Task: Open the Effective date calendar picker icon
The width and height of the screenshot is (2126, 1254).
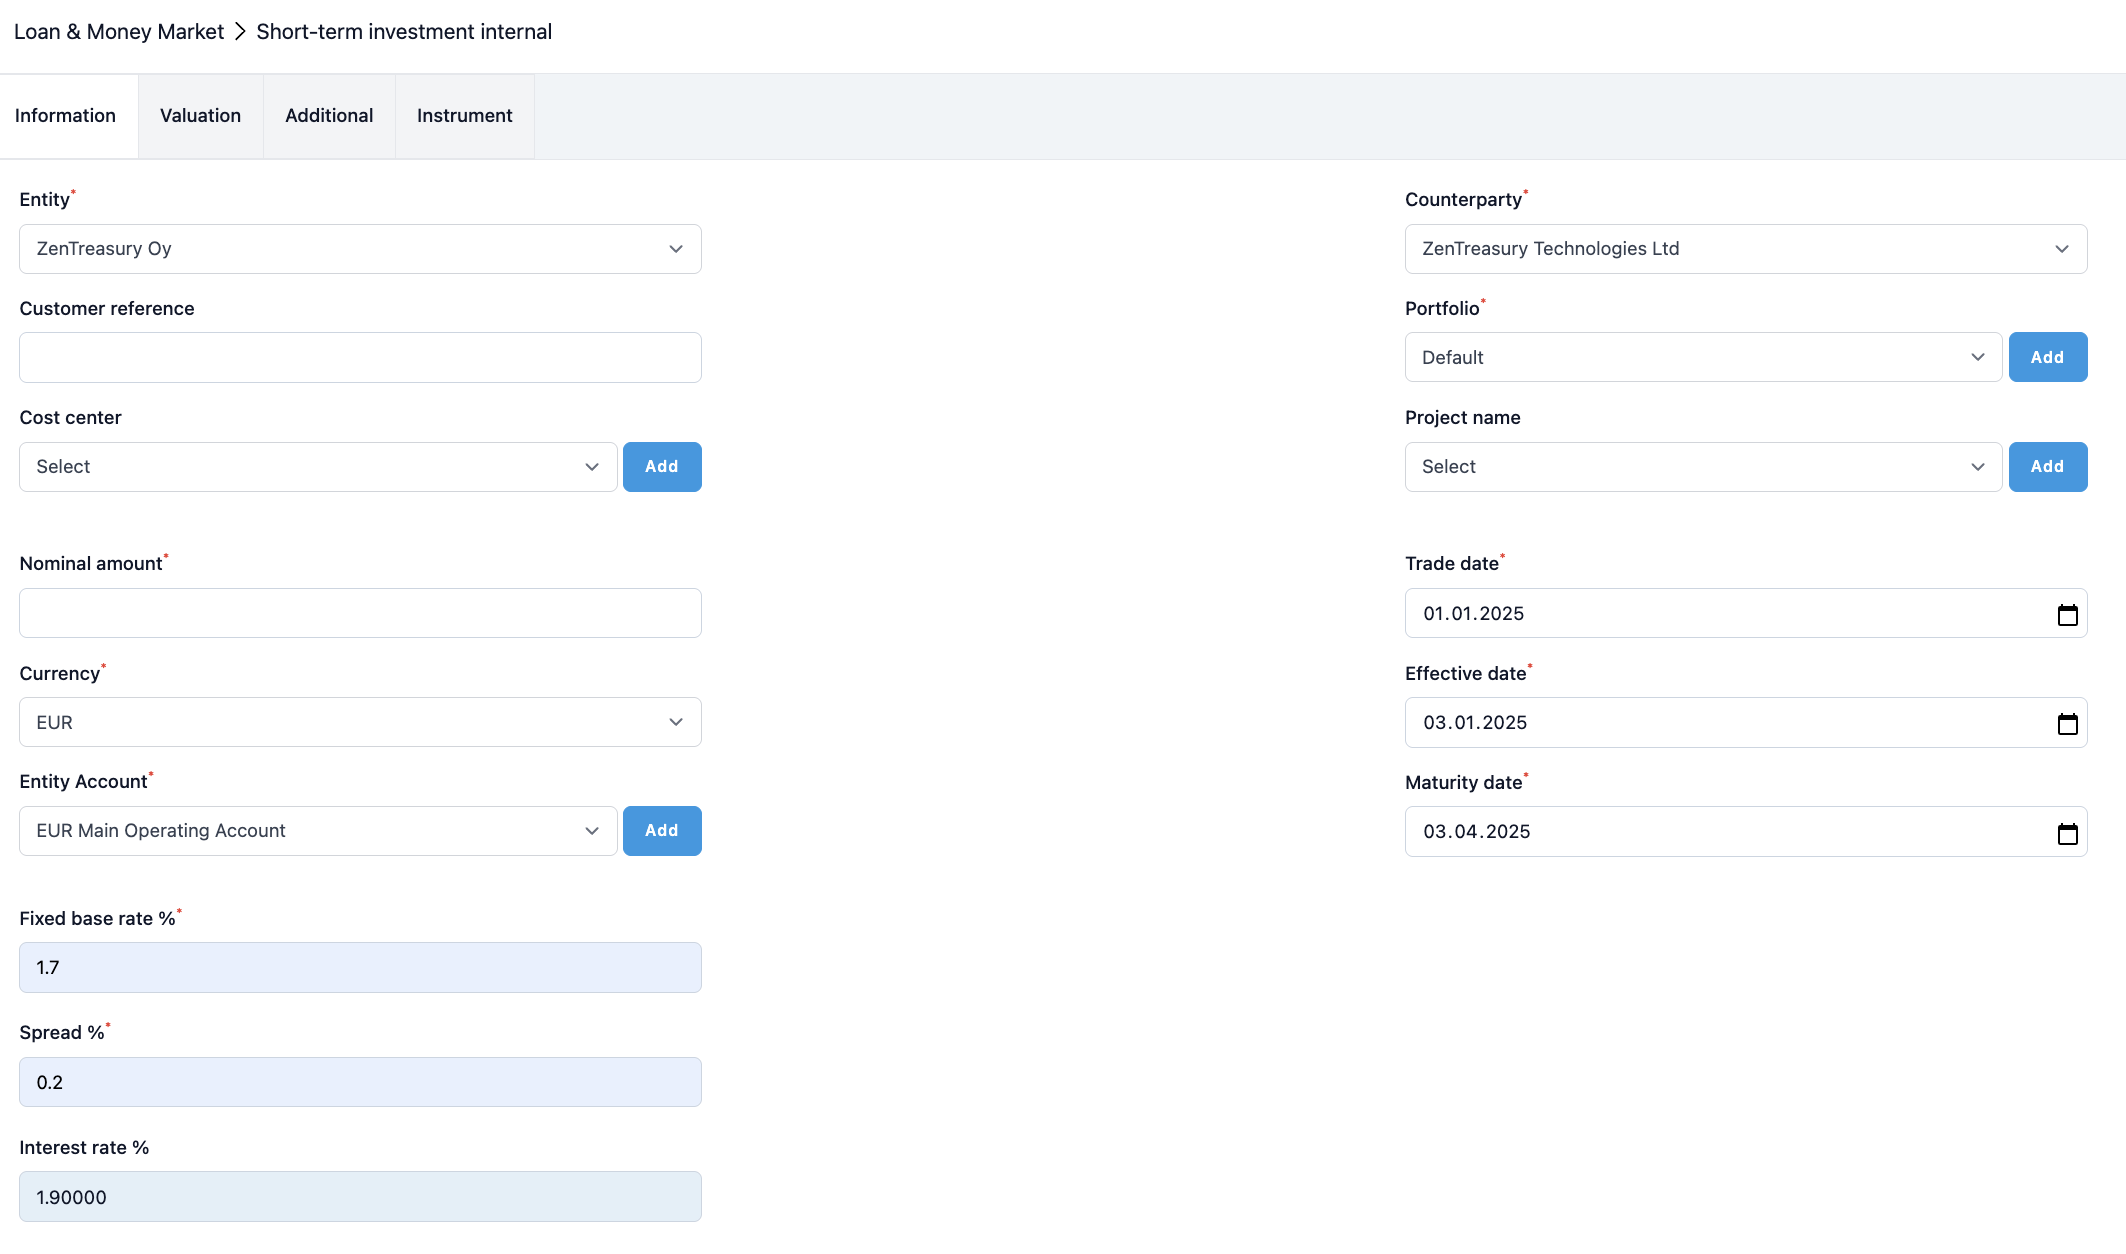Action: pyautogui.click(x=2067, y=723)
